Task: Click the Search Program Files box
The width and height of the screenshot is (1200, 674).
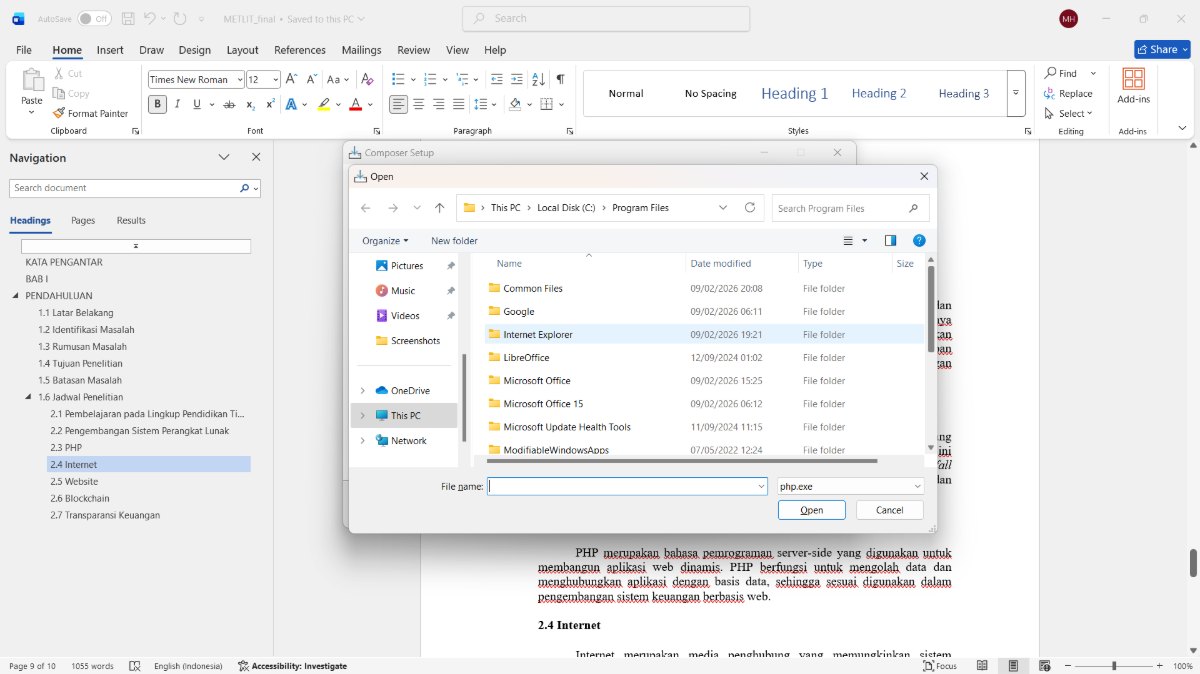Action: 851,208
